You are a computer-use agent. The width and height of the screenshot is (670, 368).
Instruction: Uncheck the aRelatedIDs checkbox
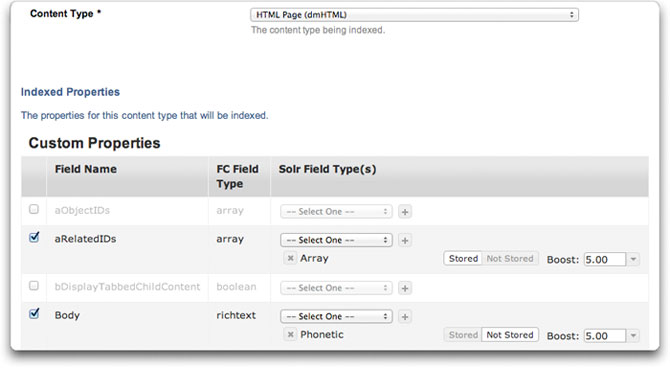point(34,237)
